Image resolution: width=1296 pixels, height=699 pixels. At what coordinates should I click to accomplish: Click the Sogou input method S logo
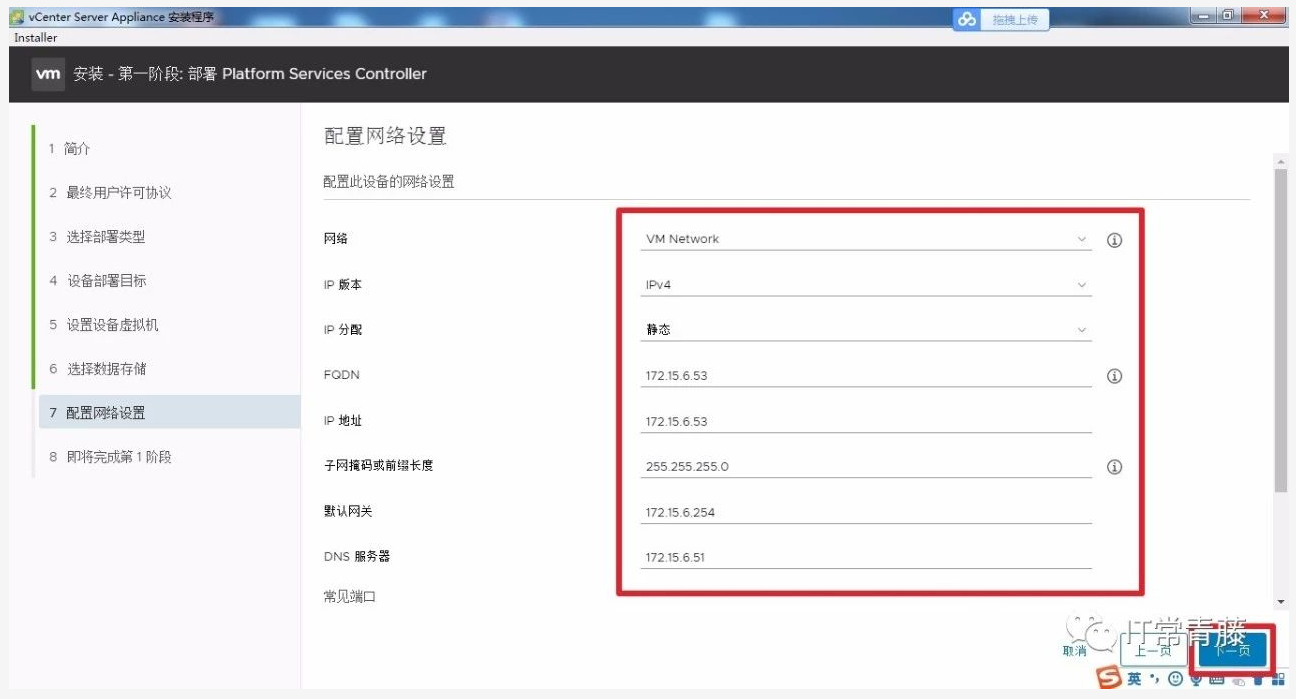(1107, 678)
